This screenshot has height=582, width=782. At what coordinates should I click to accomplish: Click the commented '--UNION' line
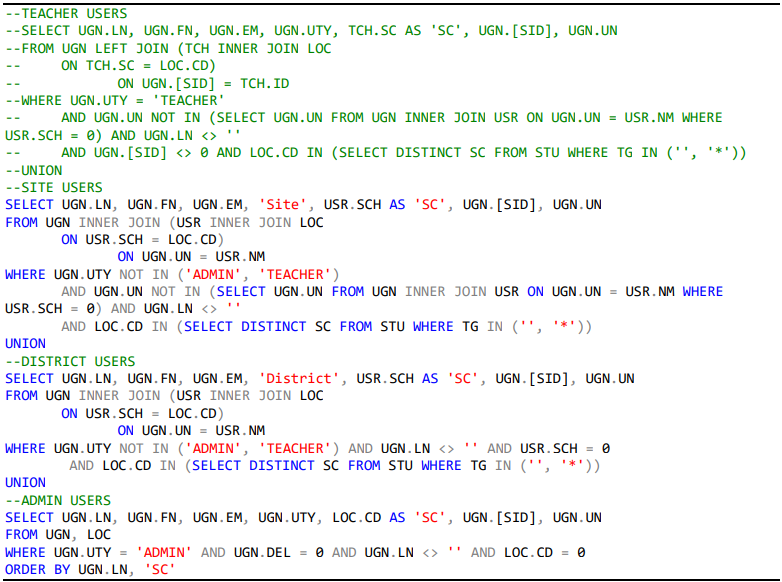(33, 170)
